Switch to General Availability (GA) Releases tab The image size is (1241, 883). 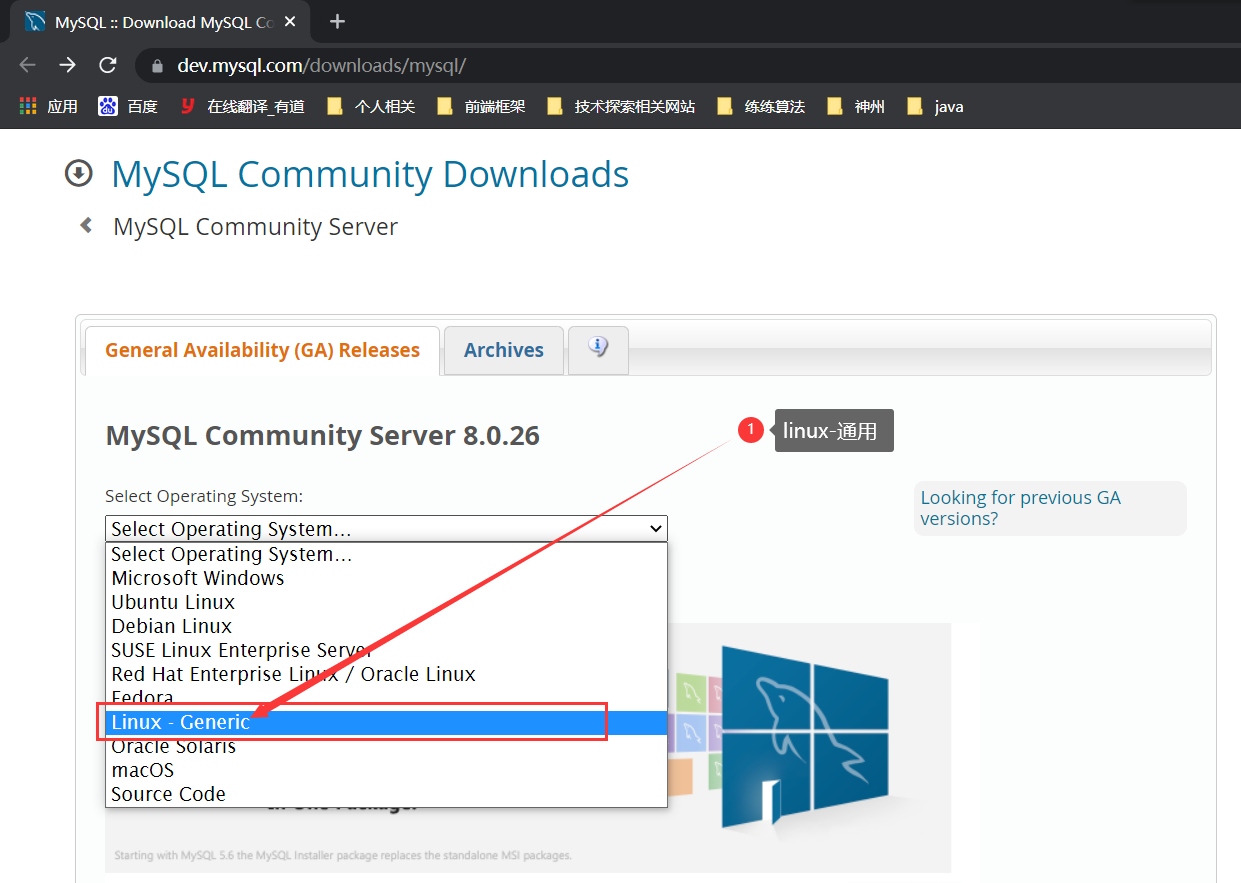pos(262,350)
